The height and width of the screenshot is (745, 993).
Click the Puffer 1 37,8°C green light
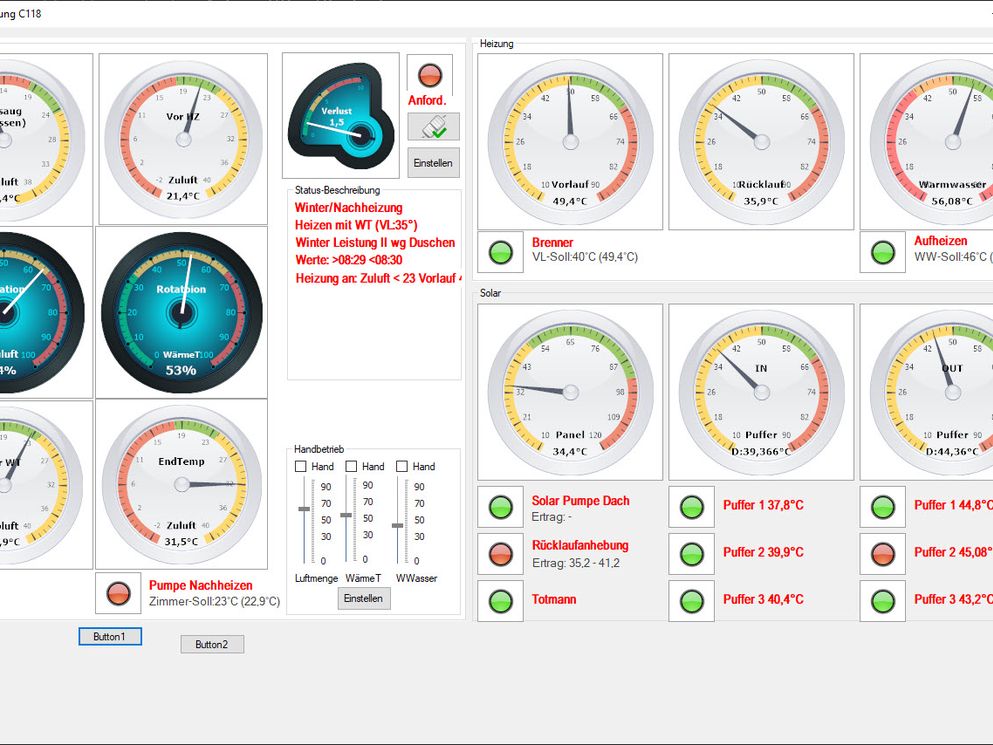(692, 507)
